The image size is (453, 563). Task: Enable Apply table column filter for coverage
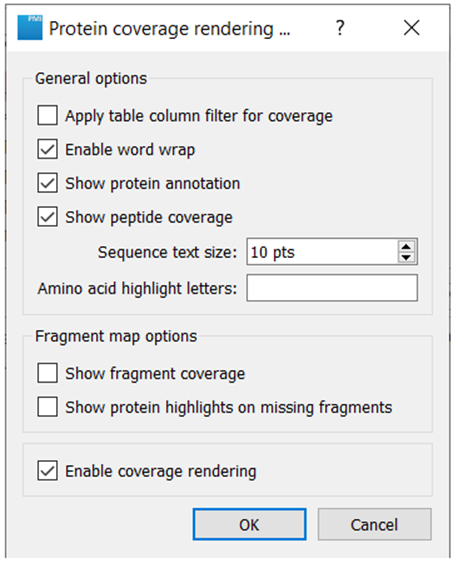click(x=47, y=116)
